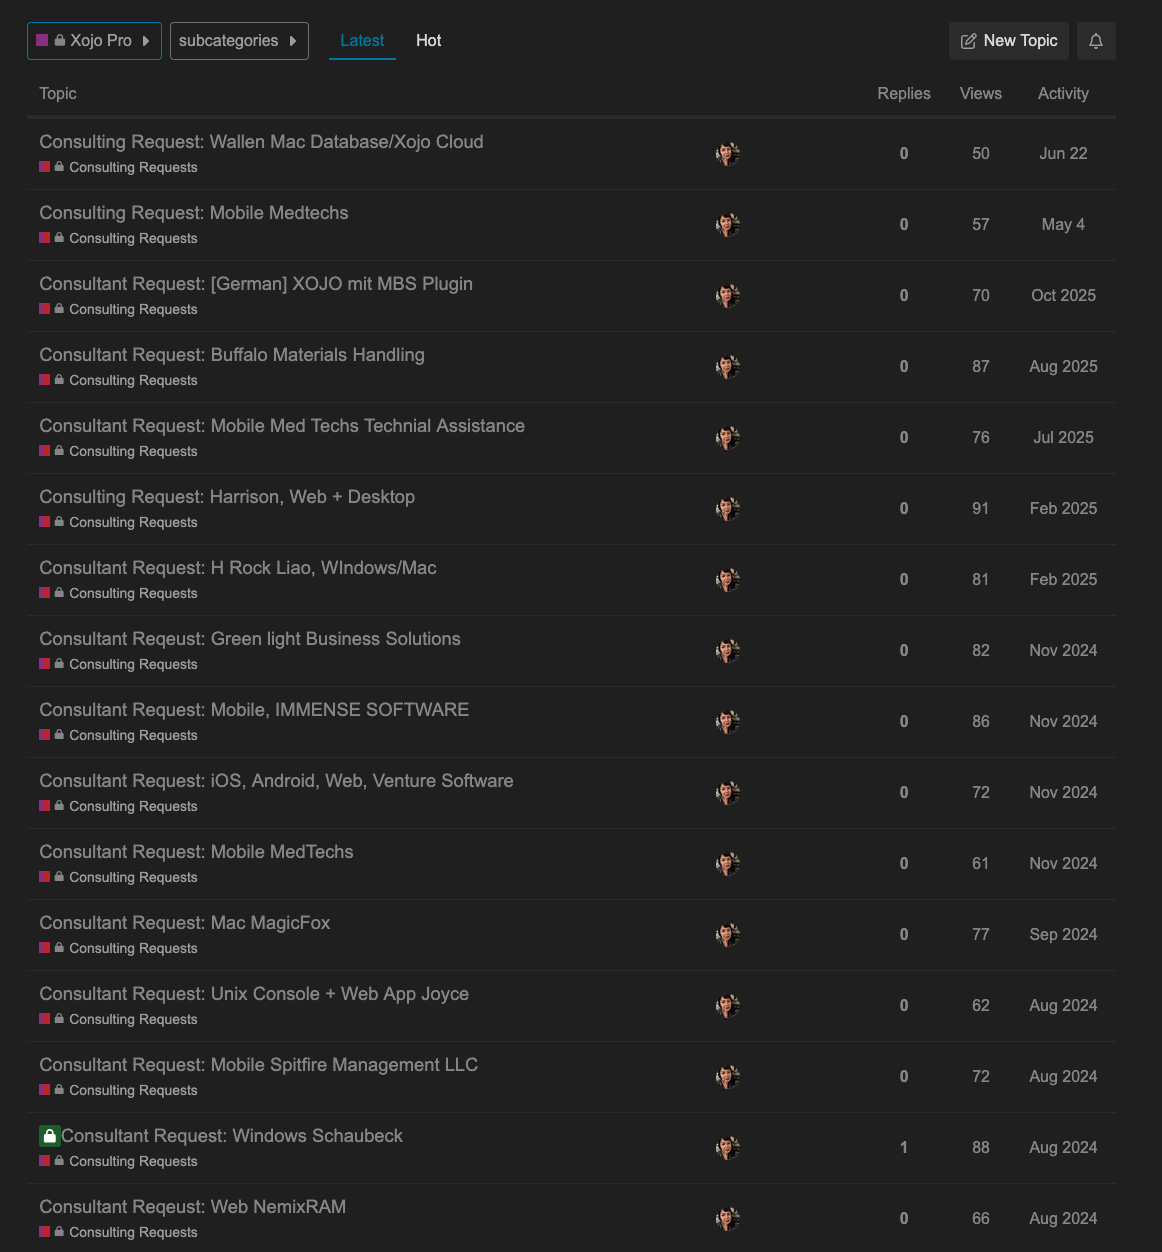Switch to the Hot tab

tap(428, 41)
